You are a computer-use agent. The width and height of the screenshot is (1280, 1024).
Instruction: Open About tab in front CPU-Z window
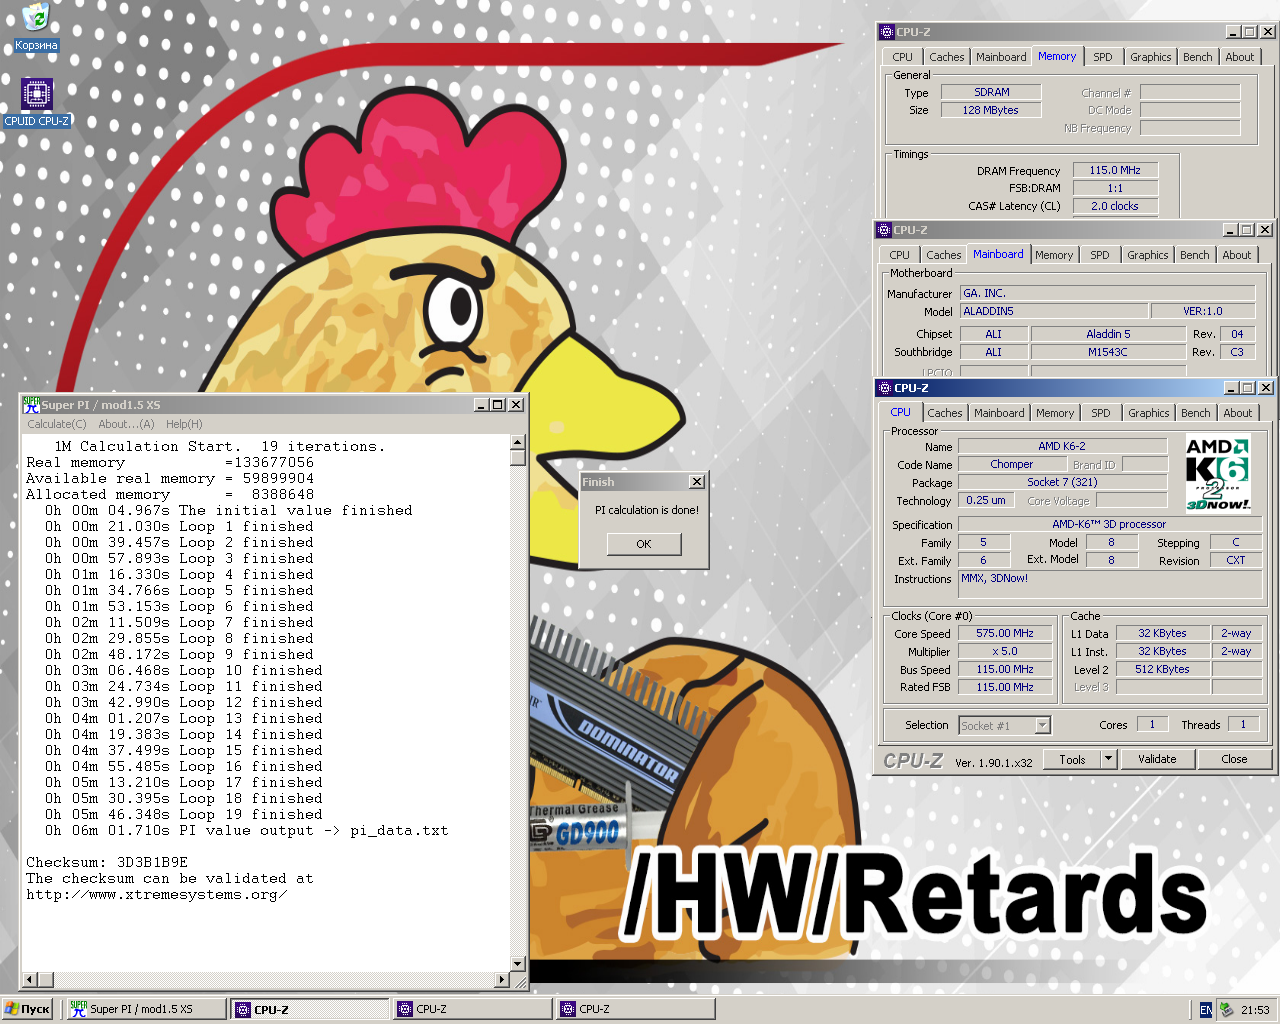(x=1238, y=413)
